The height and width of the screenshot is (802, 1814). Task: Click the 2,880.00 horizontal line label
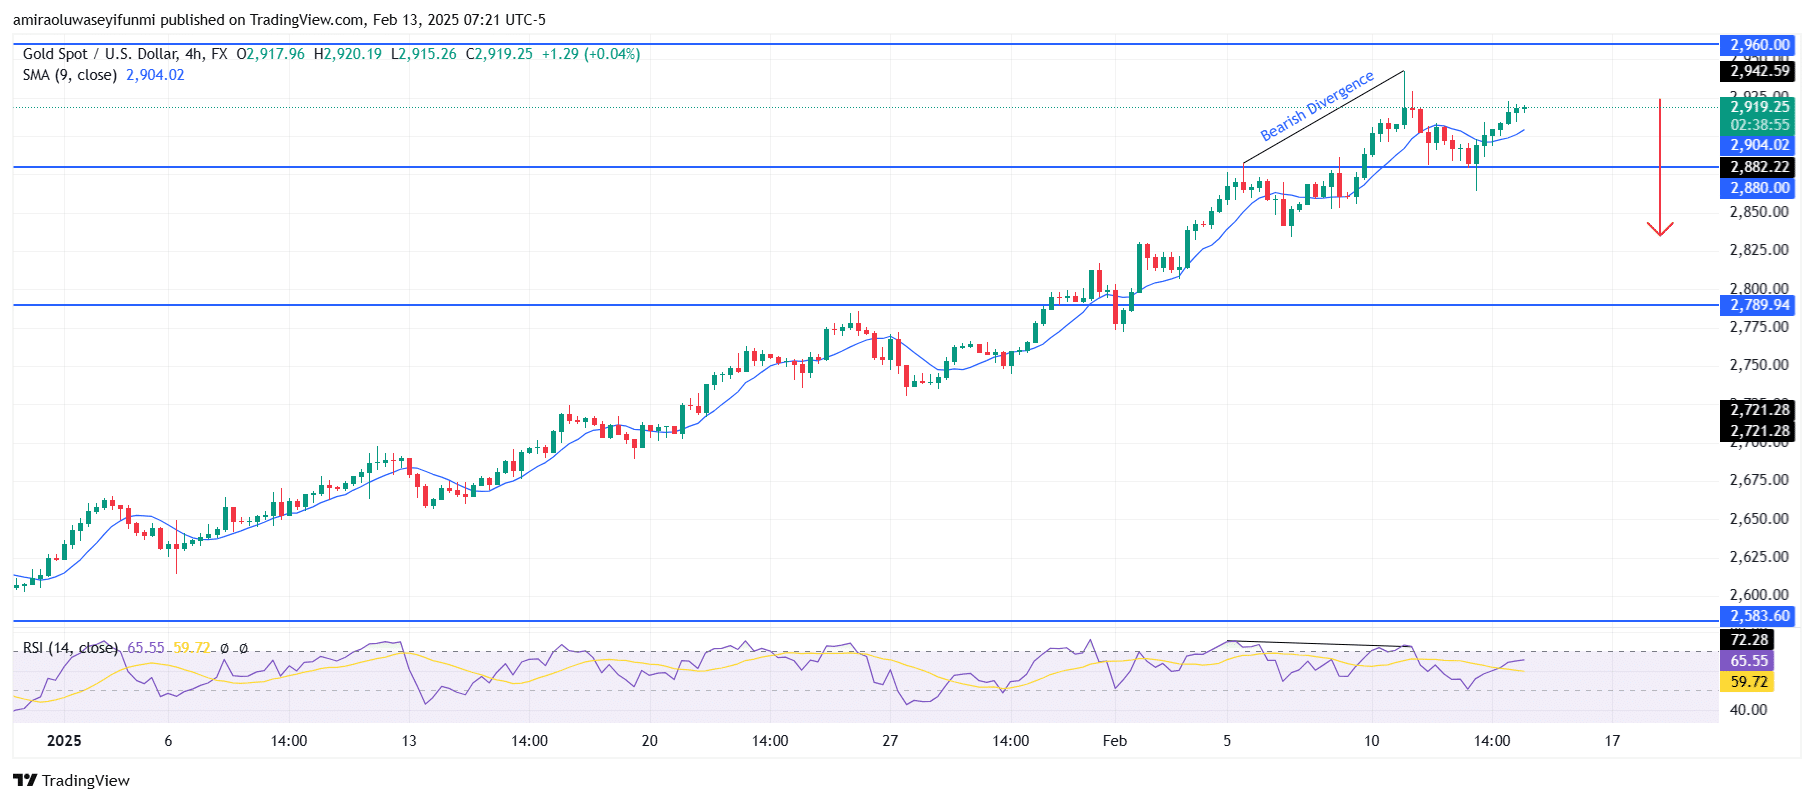(x=1759, y=188)
